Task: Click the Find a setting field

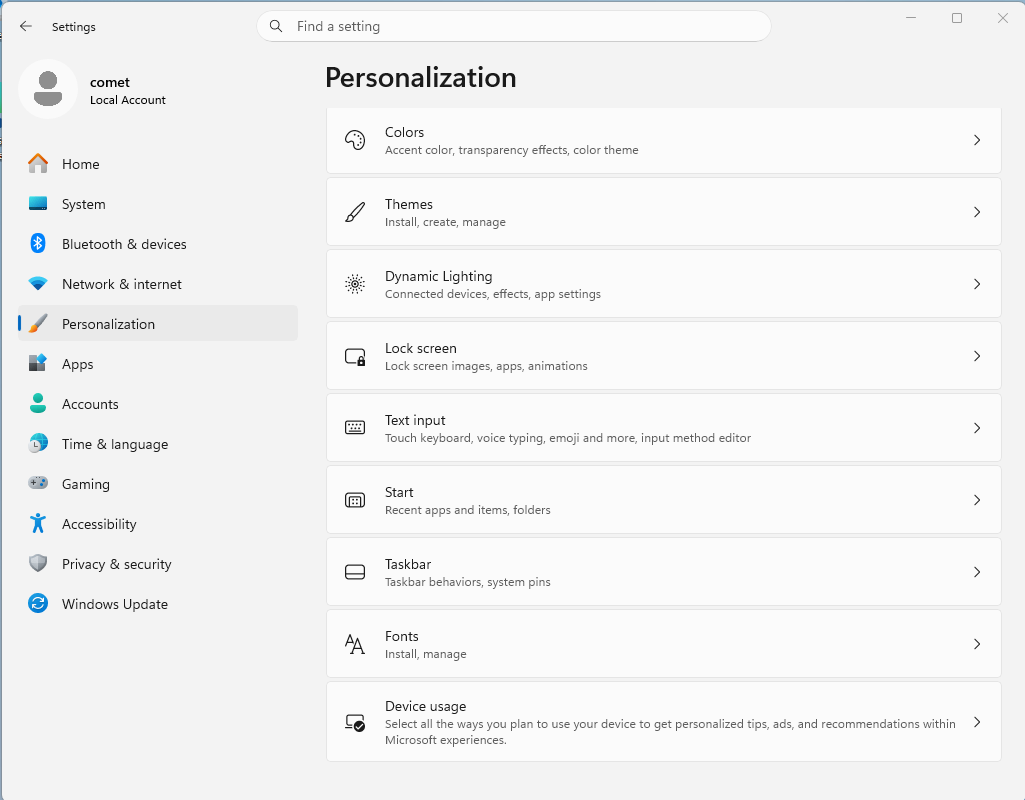Action: pyautogui.click(x=514, y=26)
